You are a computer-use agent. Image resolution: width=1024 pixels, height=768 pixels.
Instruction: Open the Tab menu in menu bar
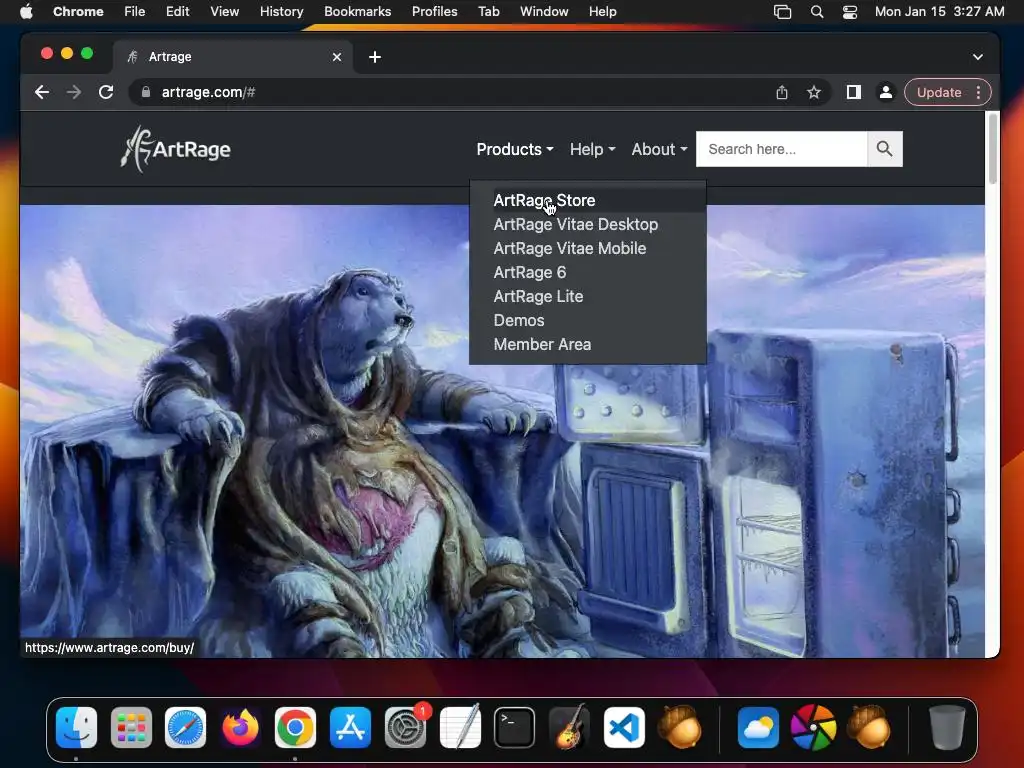(x=488, y=12)
